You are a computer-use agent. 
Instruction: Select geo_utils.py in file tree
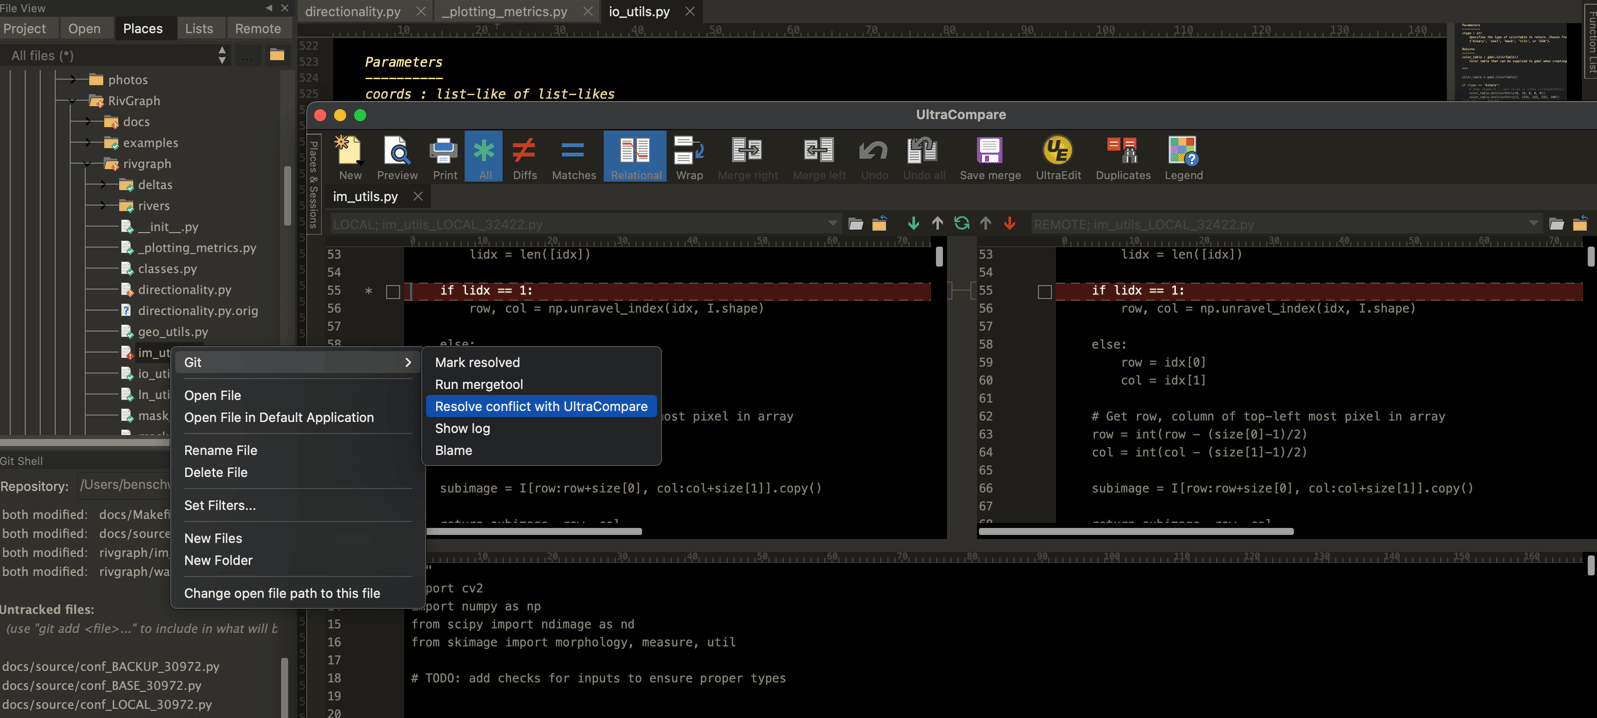(173, 331)
